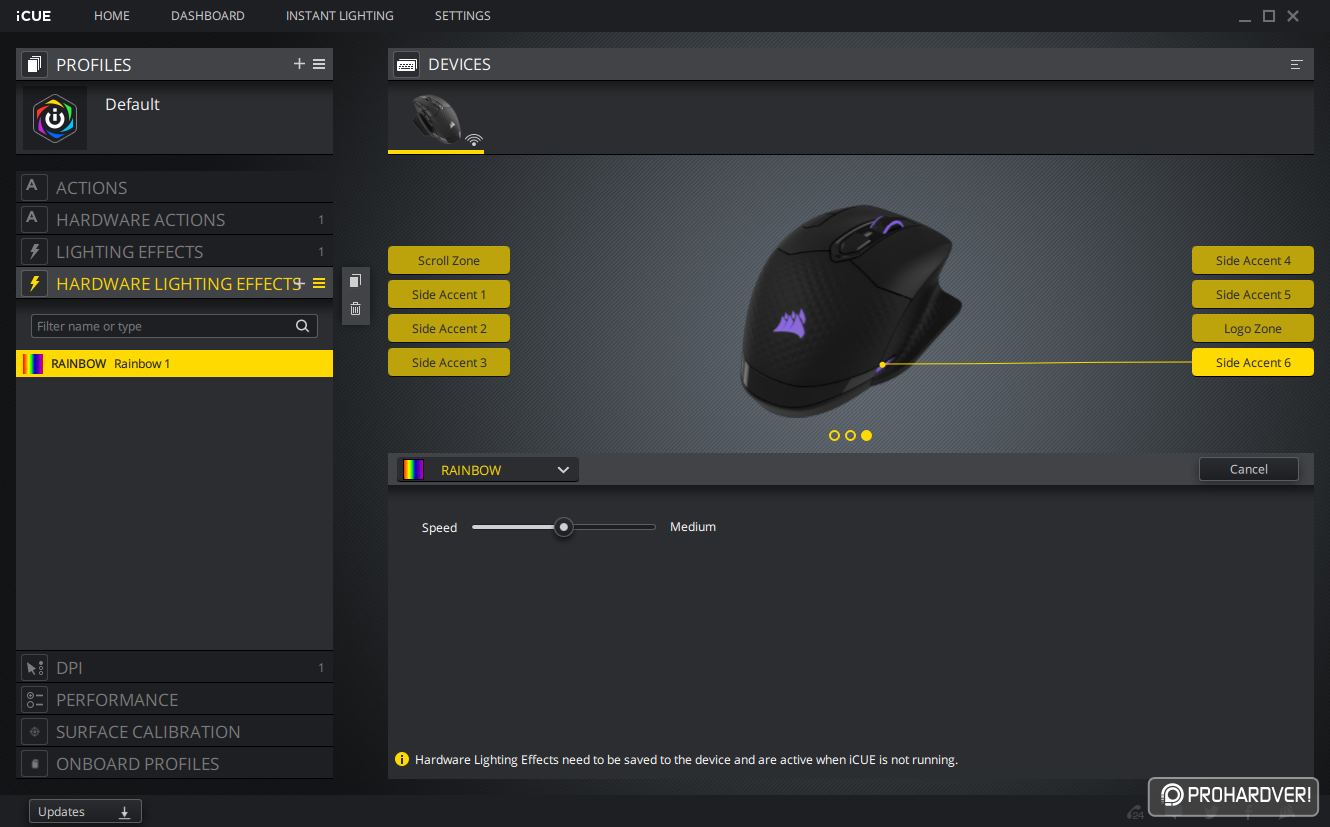
Task: Click the Medium speed label
Action: pos(693,527)
